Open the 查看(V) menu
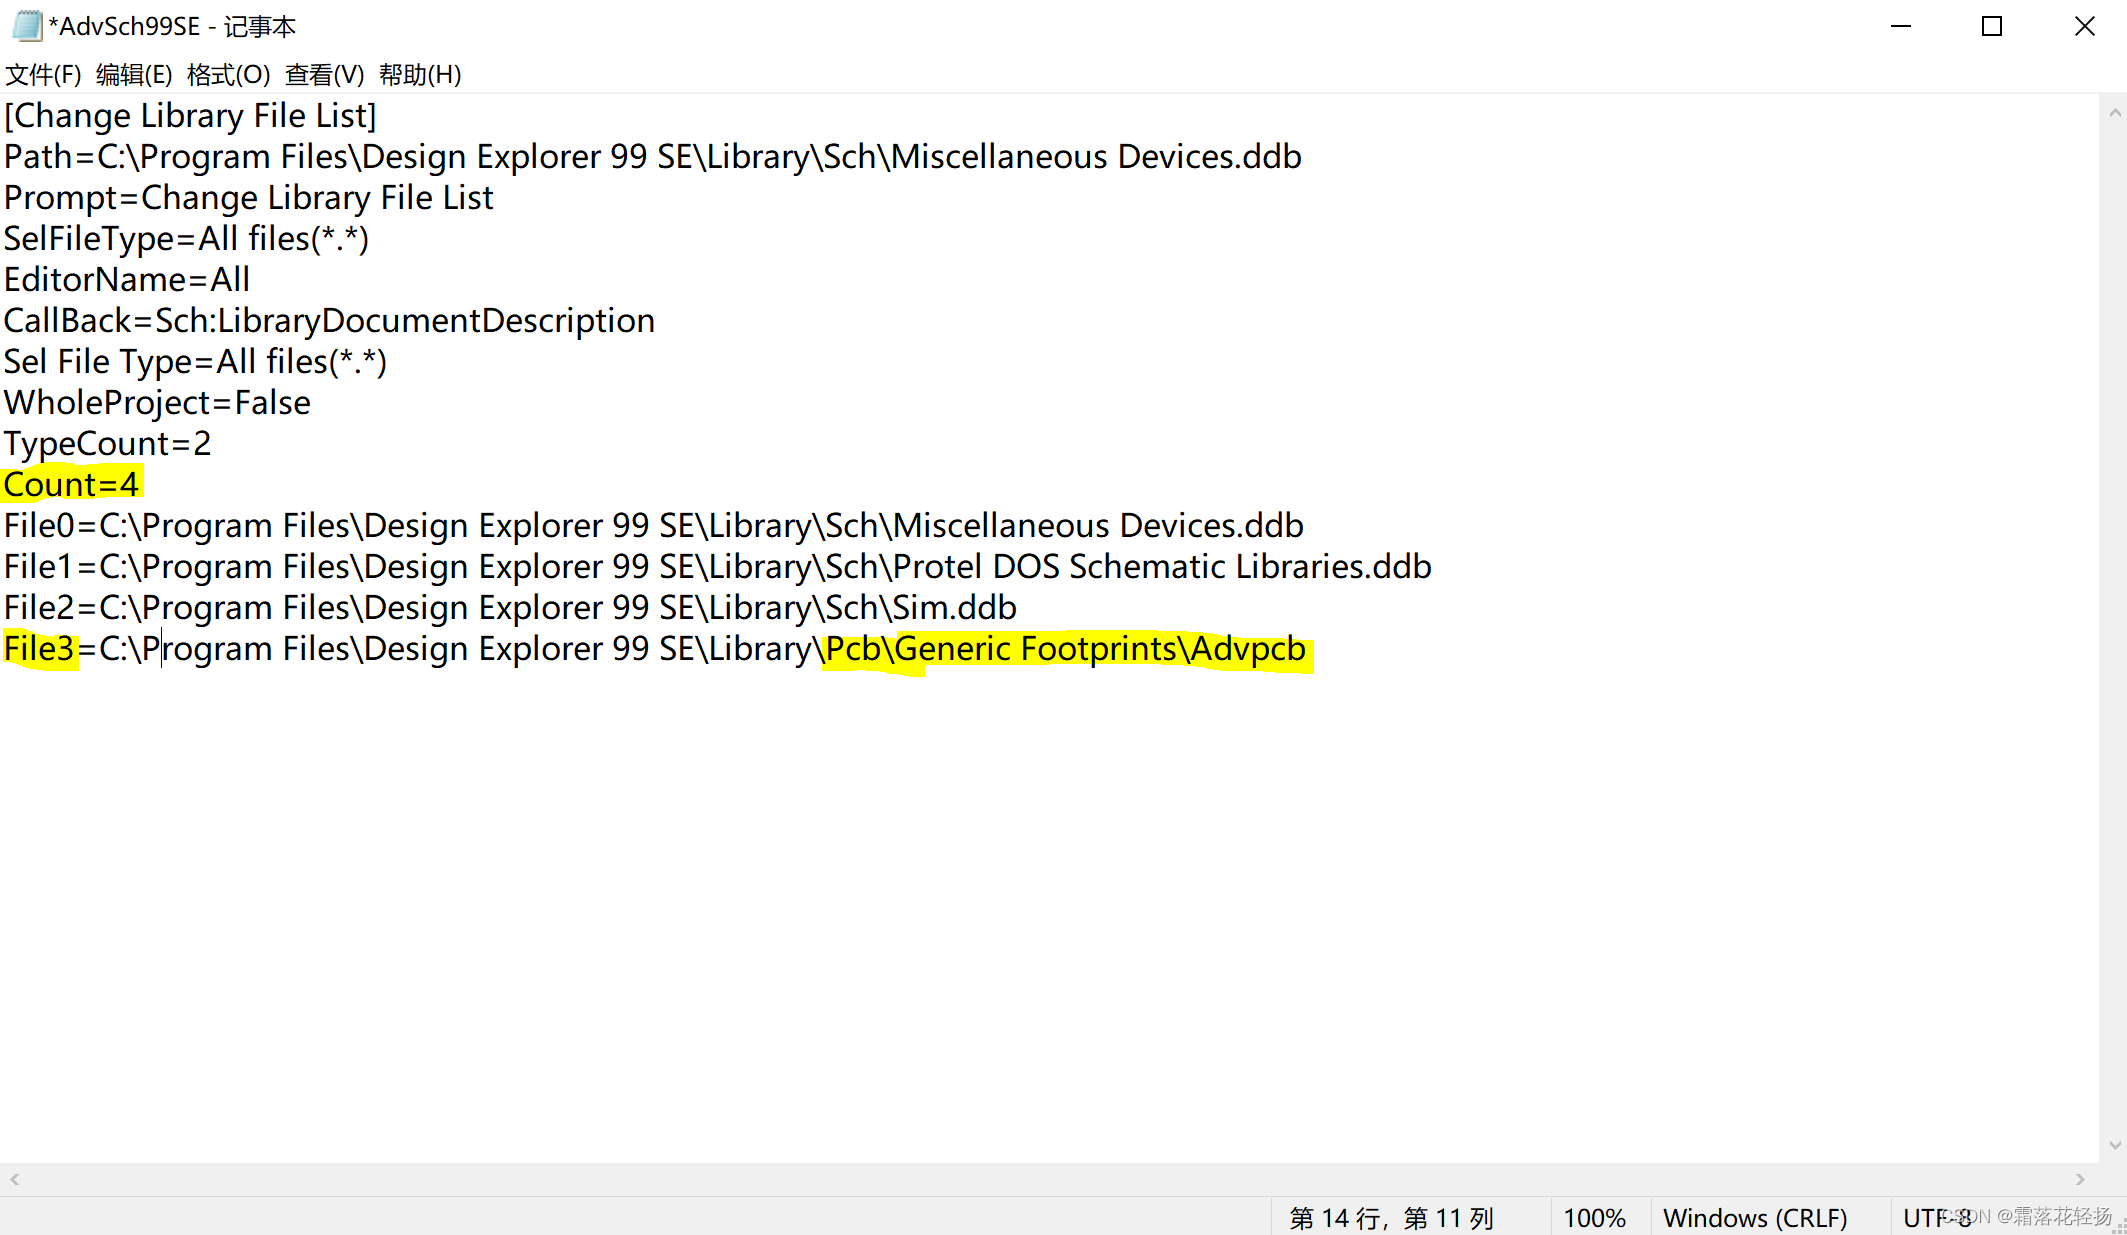Screen dimensions: 2127x1235 [324, 74]
